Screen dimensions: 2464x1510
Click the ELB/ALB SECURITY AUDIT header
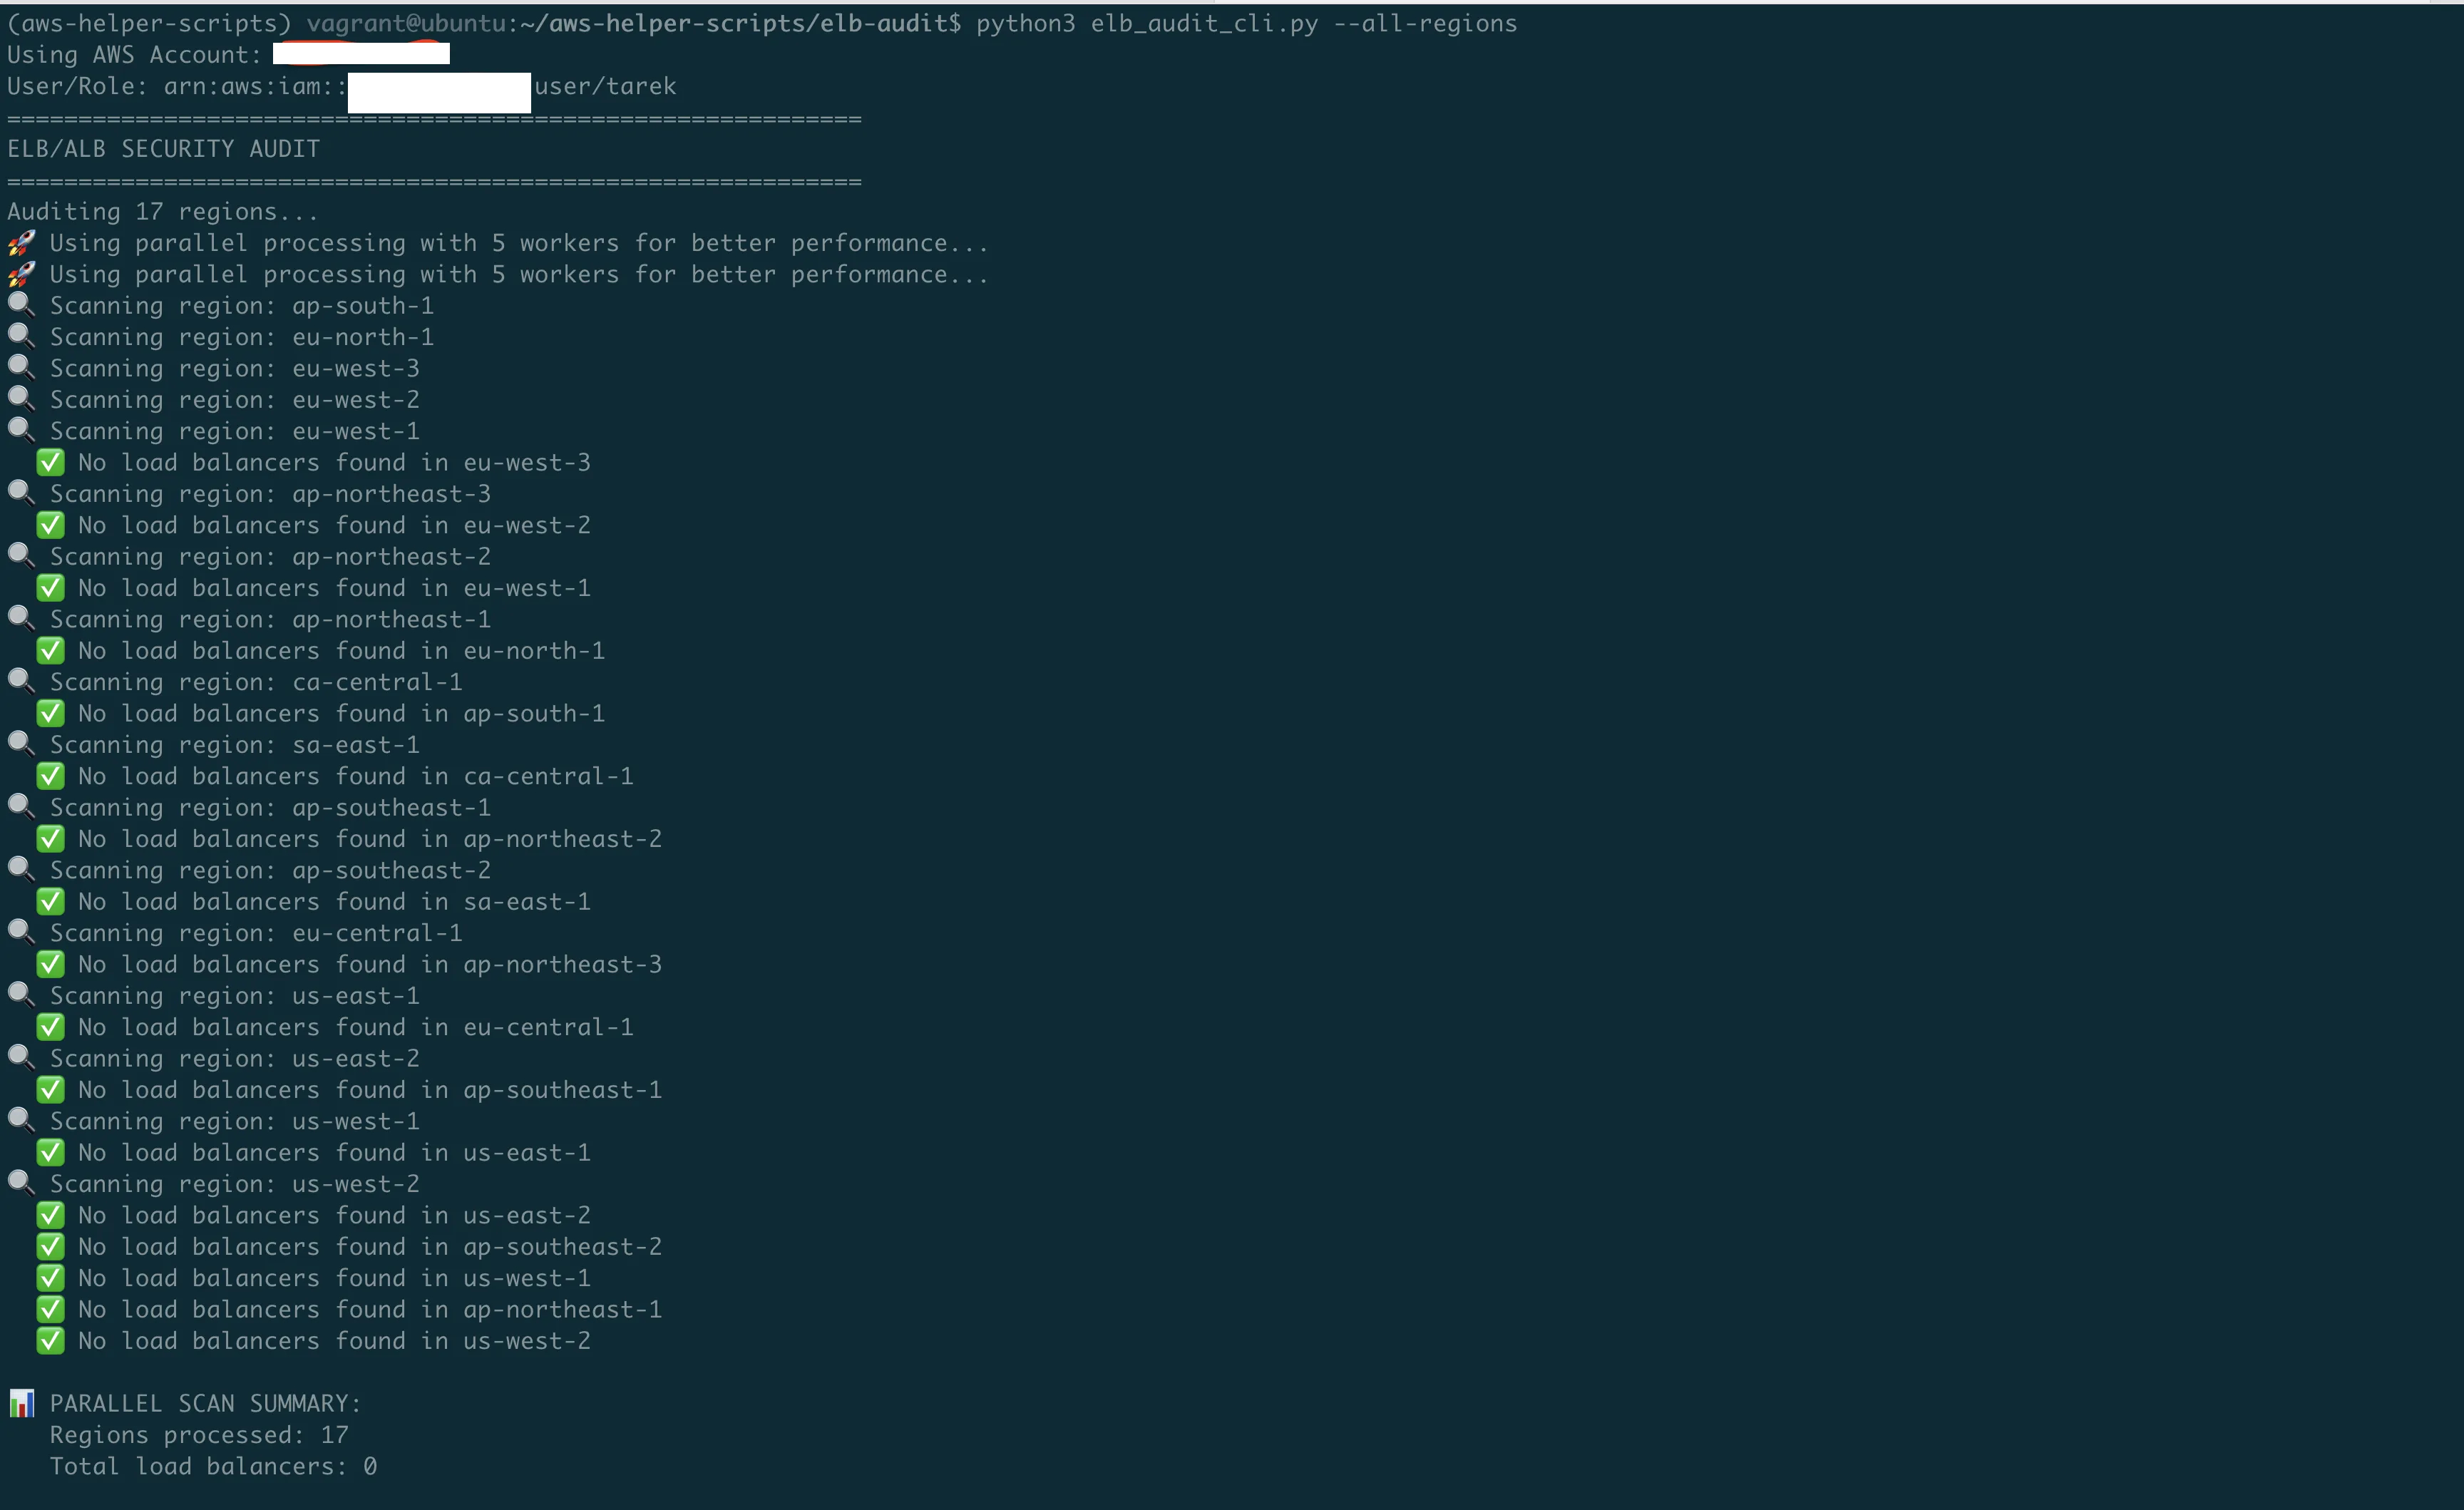coord(163,148)
